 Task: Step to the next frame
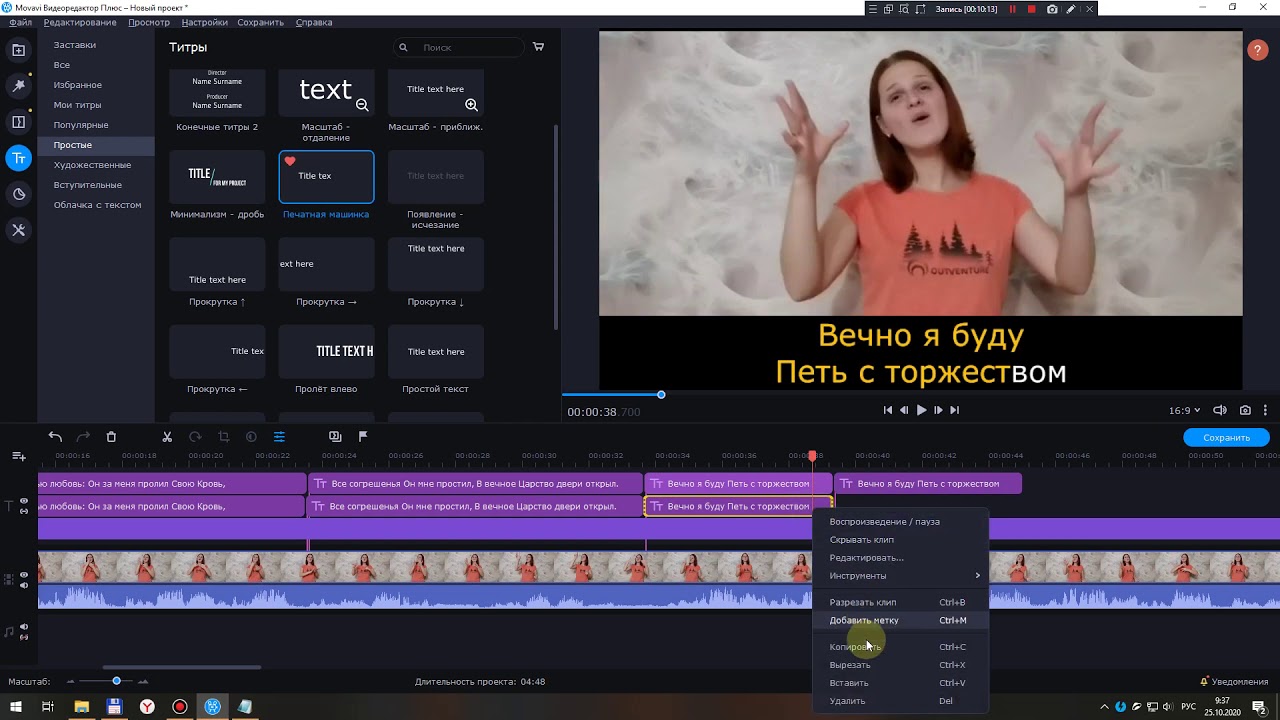point(938,410)
